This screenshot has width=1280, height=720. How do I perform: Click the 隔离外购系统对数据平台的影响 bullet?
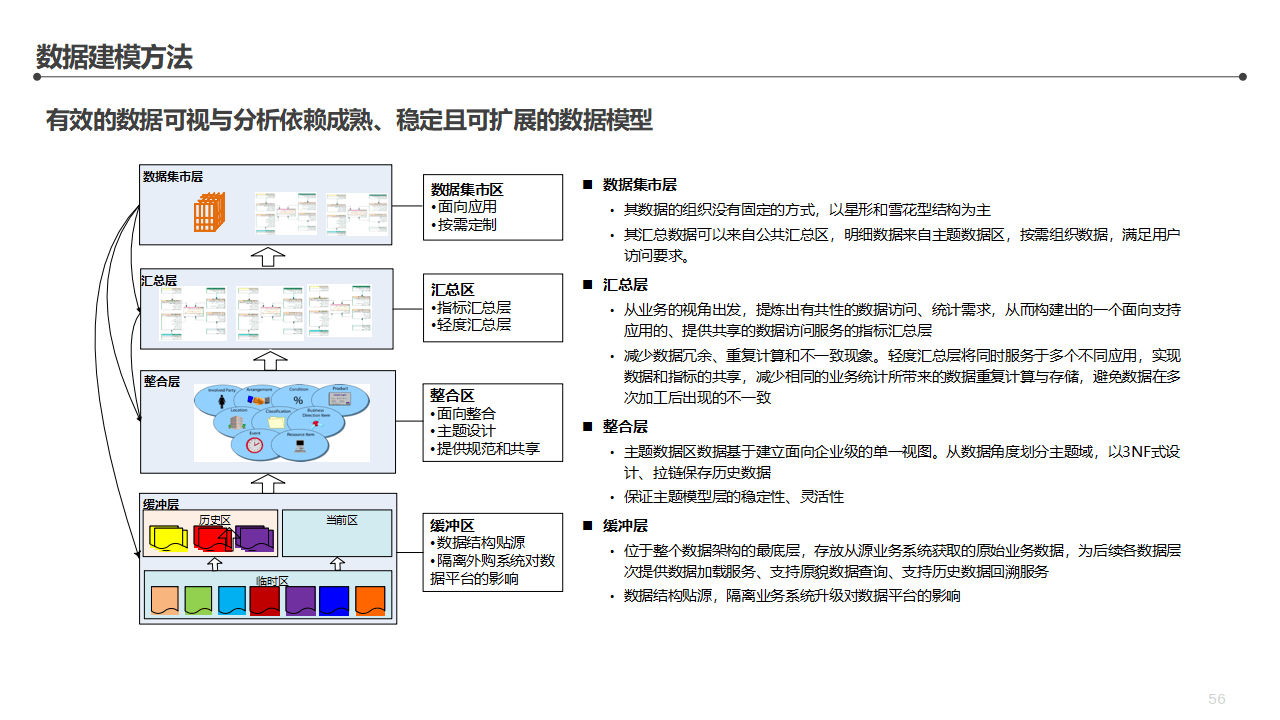point(492,569)
